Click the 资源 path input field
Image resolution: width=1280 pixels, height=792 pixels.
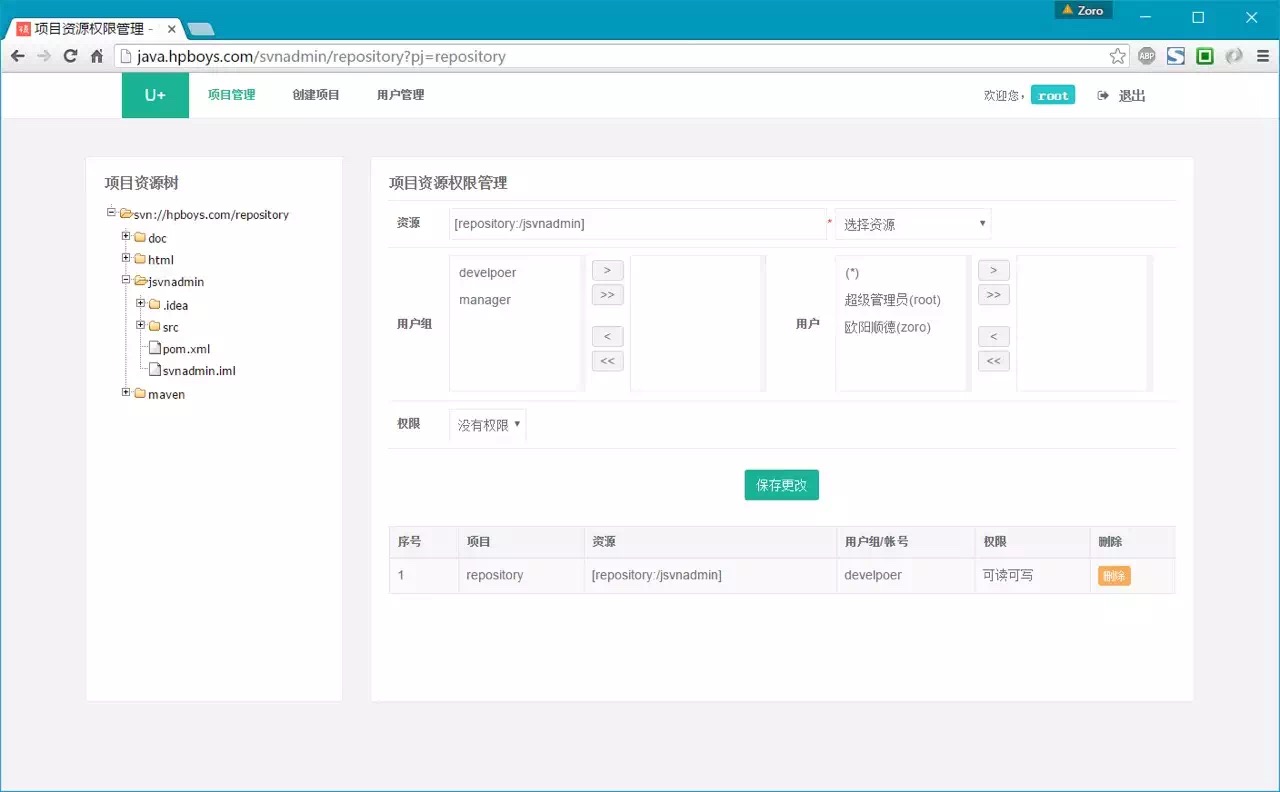coord(638,224)
